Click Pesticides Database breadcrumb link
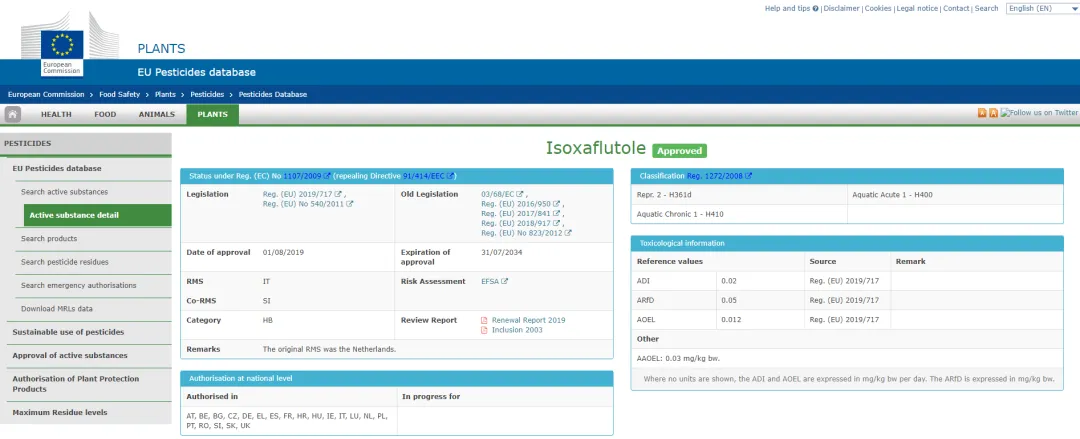 coord(273,94)
